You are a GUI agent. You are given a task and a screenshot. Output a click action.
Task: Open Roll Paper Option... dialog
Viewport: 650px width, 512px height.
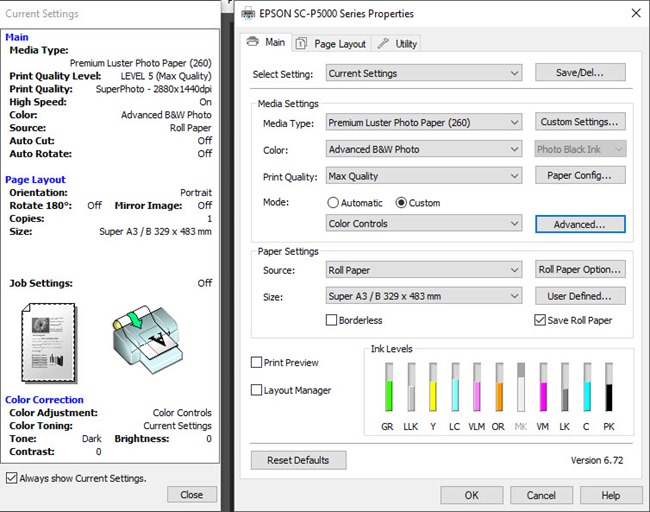tap(580, 269)
